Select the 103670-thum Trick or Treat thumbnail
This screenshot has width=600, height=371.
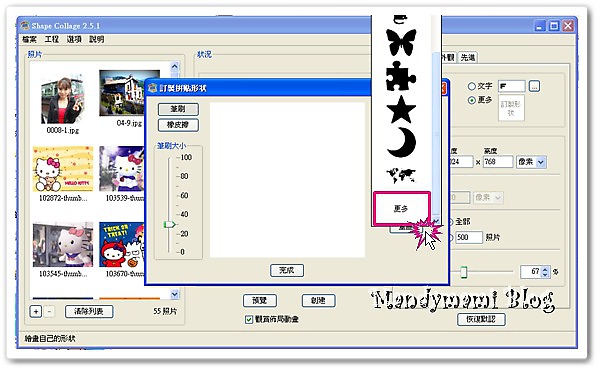[x=122, y=244]
